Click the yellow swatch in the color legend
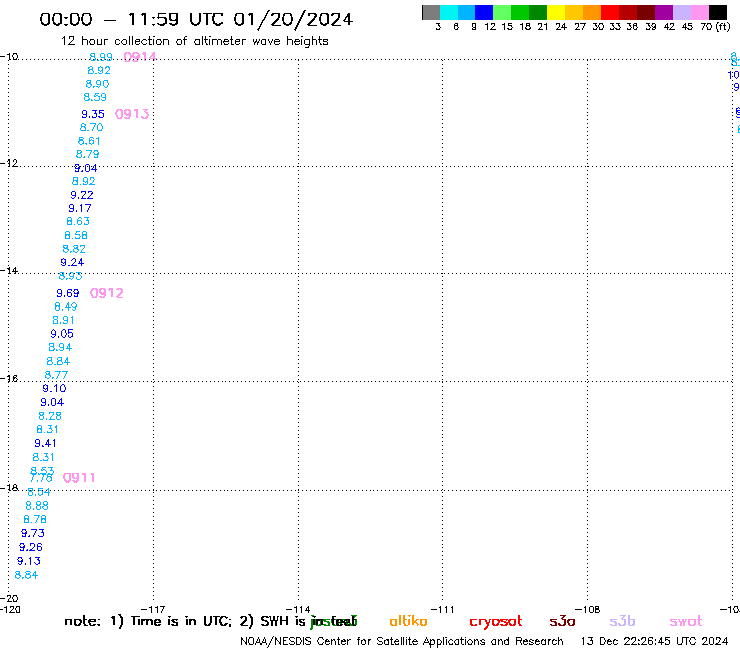The height and width of the screenshot is (650, 740). pyautogui.click(x=556, y=12)
